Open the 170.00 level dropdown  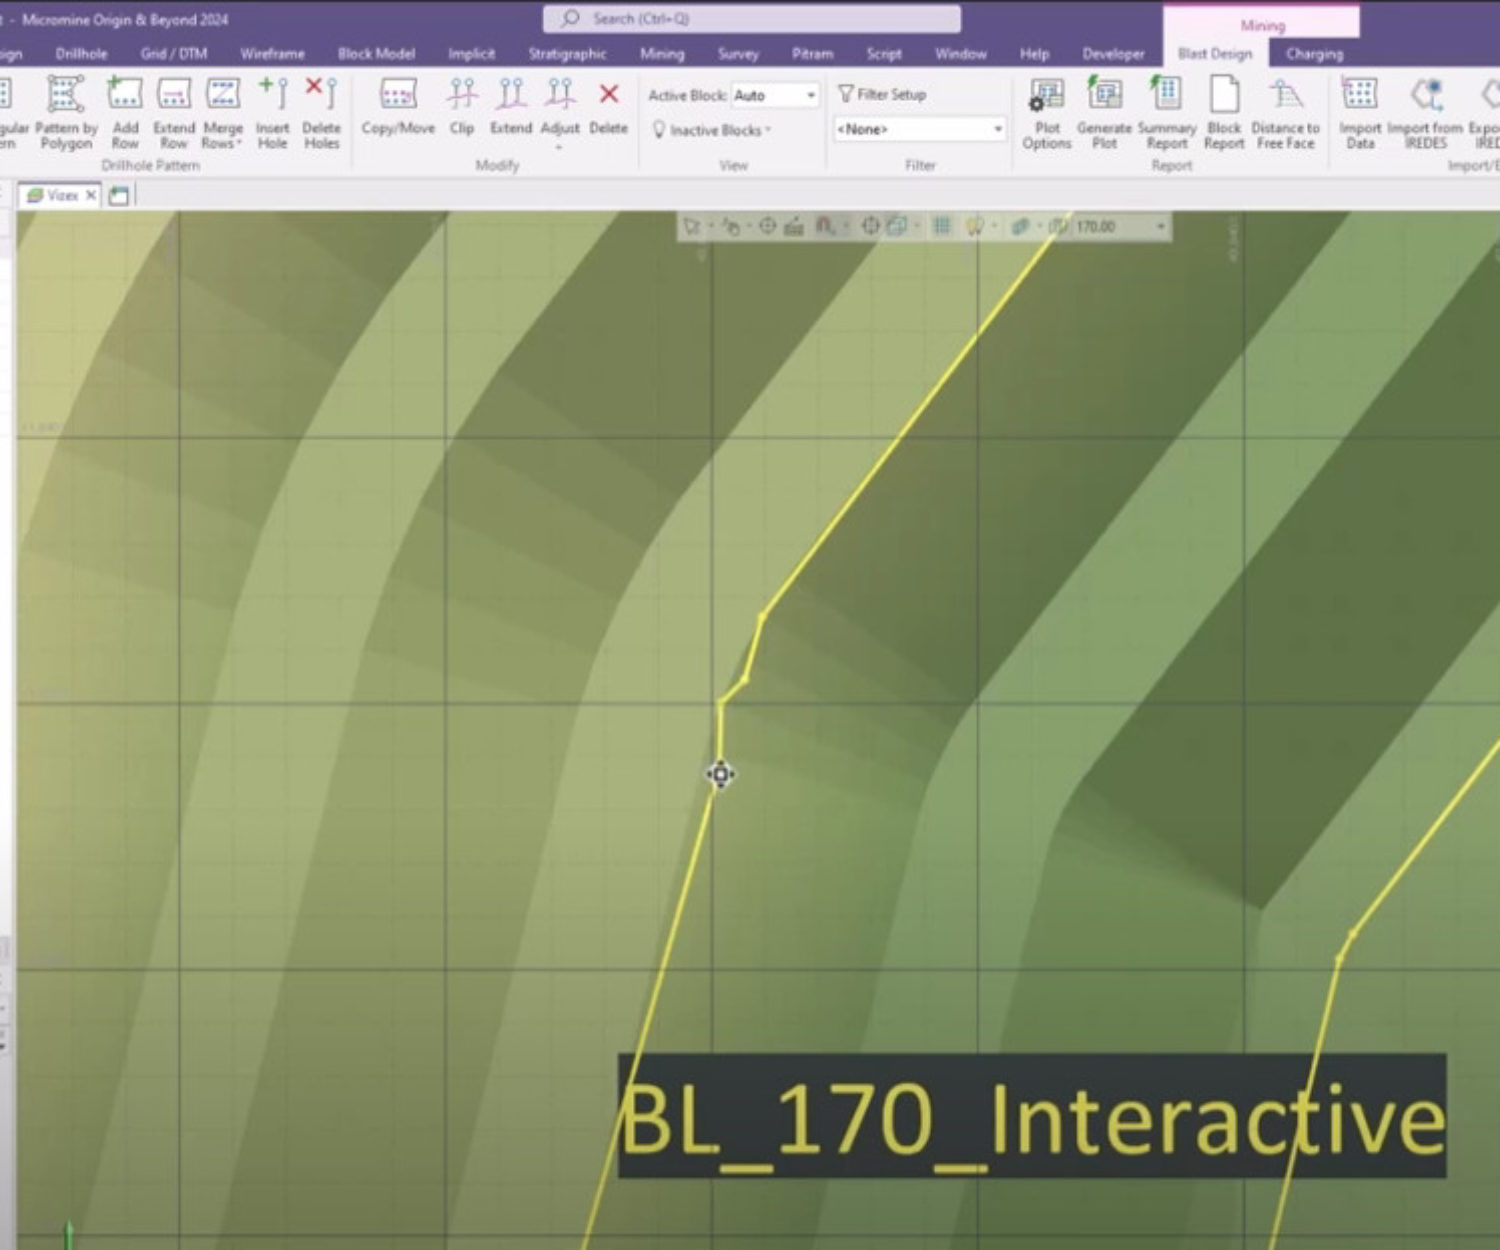[1160, 227]
